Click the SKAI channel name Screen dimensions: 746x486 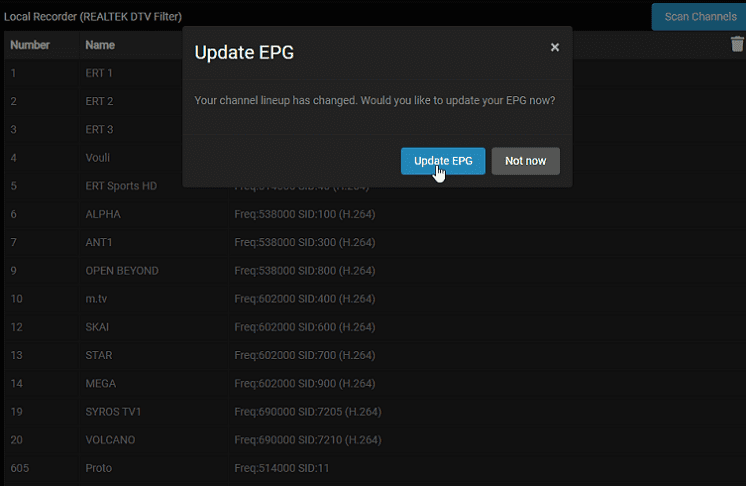click(97, 327)
